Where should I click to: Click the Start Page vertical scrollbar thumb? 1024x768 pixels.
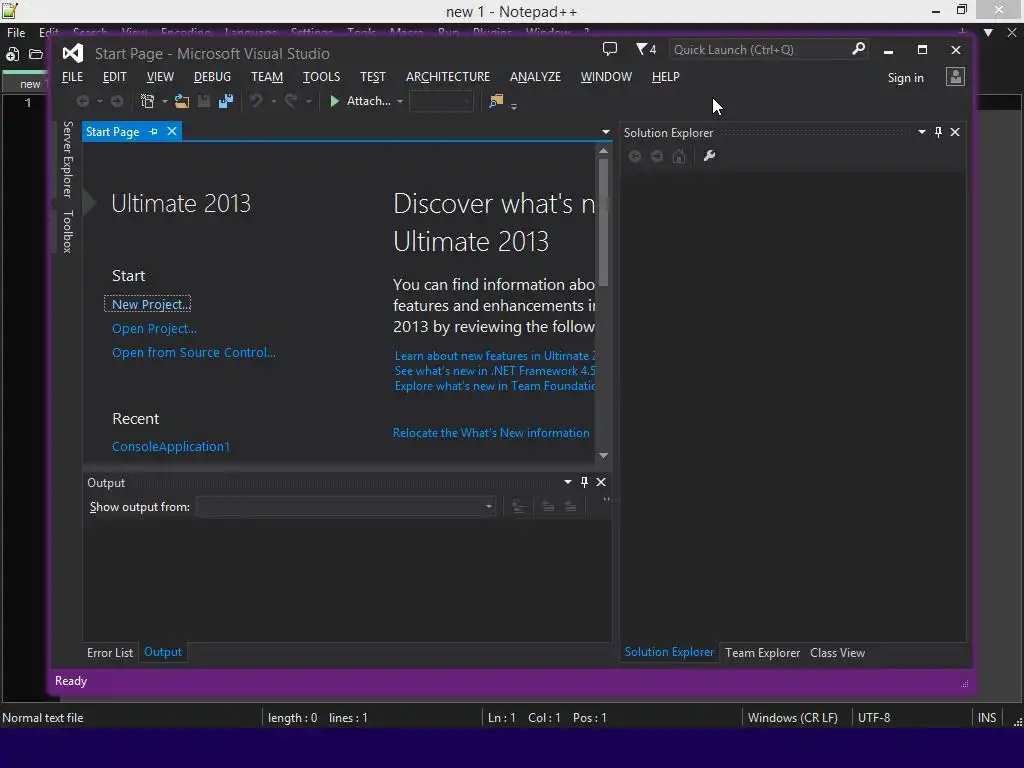pos(603,222)
